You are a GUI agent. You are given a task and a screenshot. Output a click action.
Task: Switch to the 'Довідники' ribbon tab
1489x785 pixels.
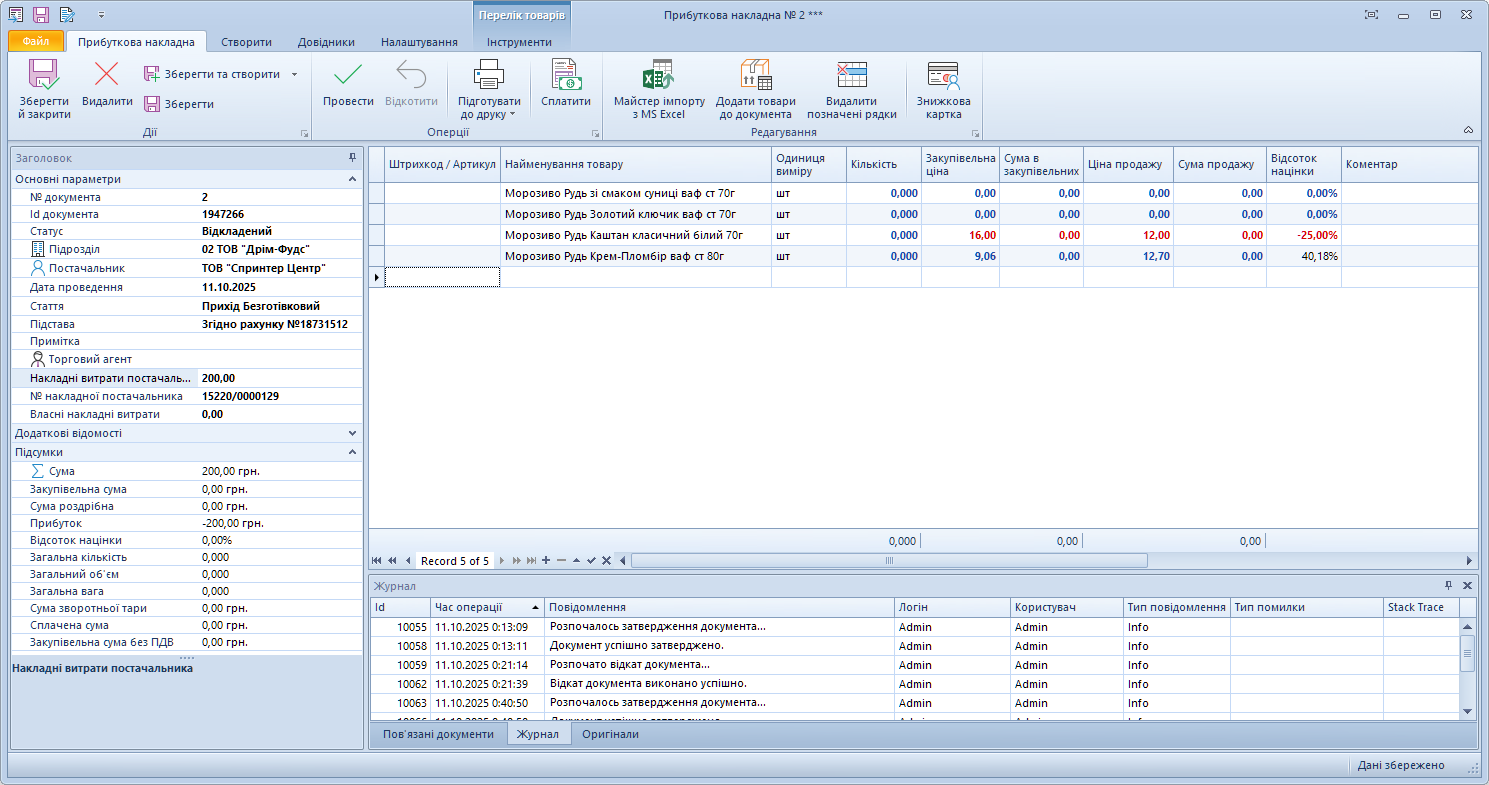click(326, 42)
